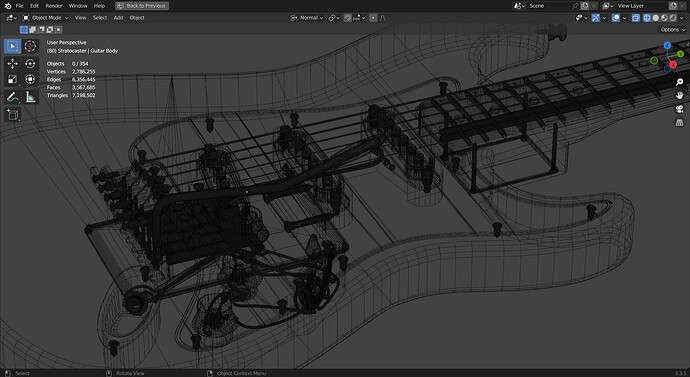Open the shading options dropdown arrow
Screen dimensions: 690x377
682,18
